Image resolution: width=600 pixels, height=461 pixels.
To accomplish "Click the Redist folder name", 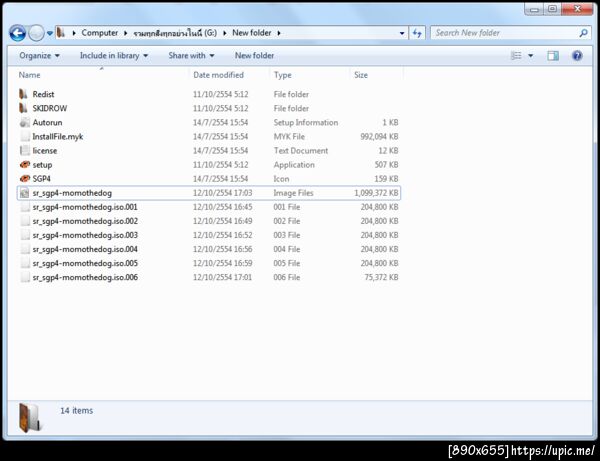I will click(43, 94).
